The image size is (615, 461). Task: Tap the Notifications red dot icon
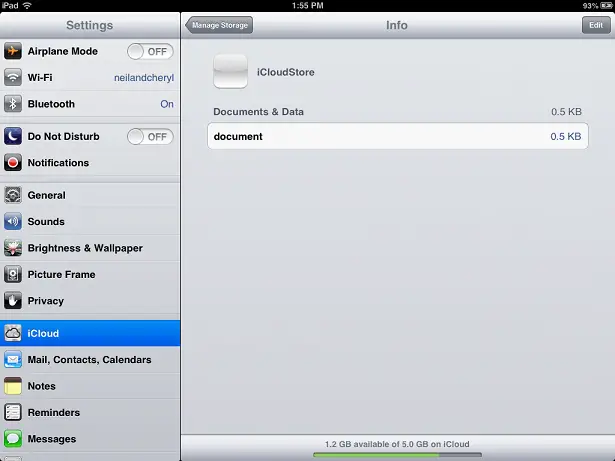(13, 163)
